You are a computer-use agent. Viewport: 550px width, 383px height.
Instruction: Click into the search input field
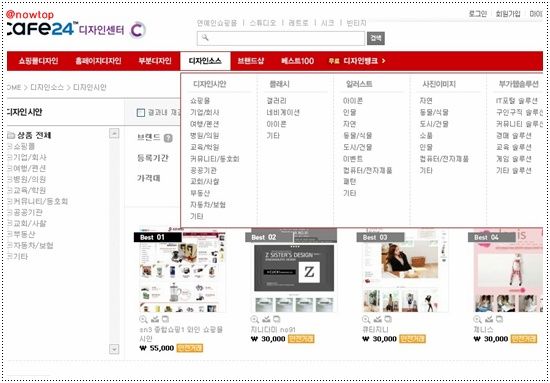tap(281, 38)
